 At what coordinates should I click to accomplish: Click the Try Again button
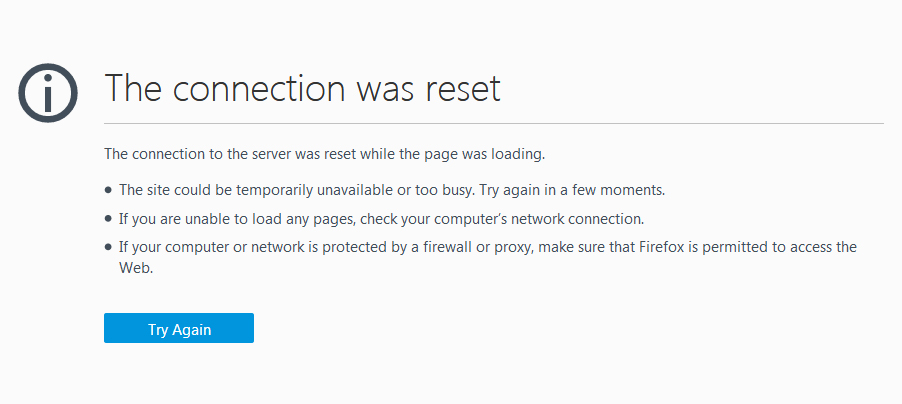click(179, 328)
